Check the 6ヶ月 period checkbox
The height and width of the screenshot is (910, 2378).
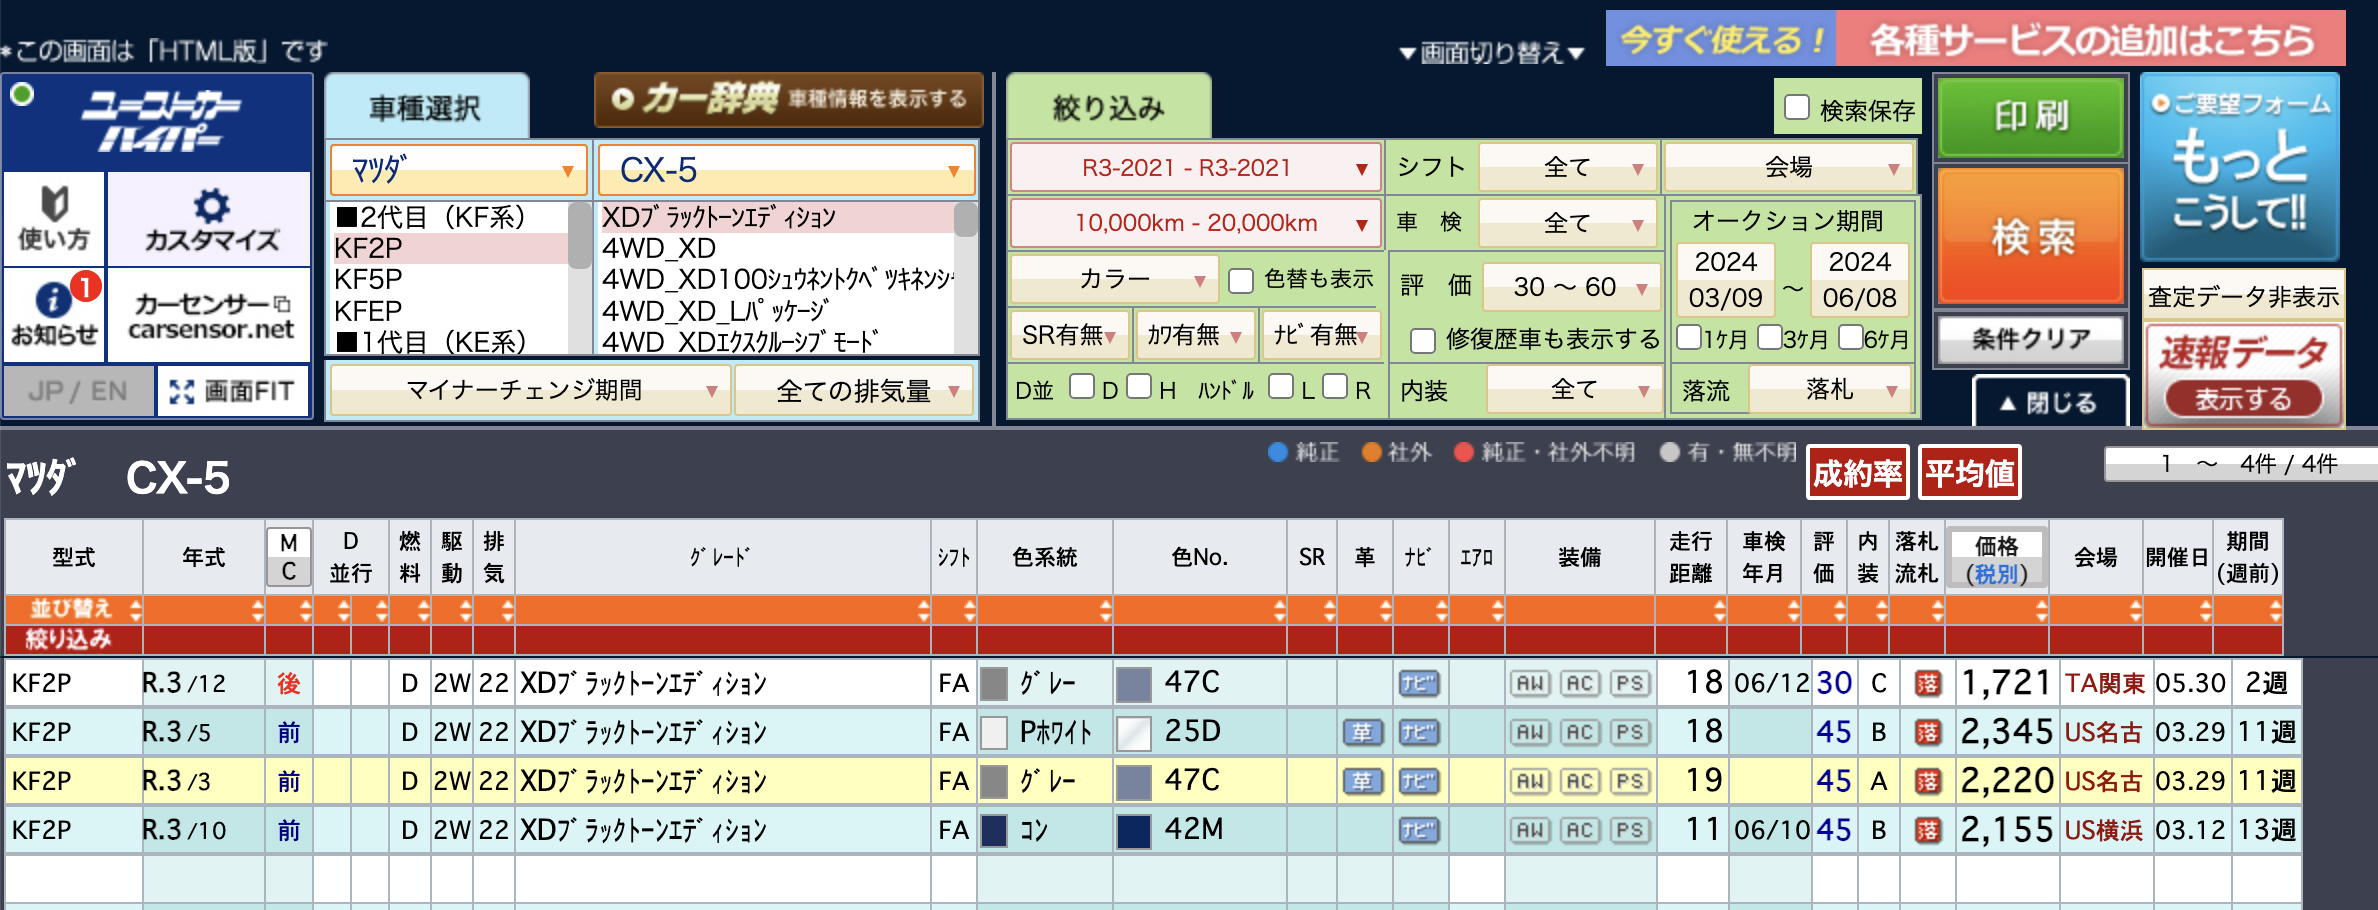[1850, 337]
